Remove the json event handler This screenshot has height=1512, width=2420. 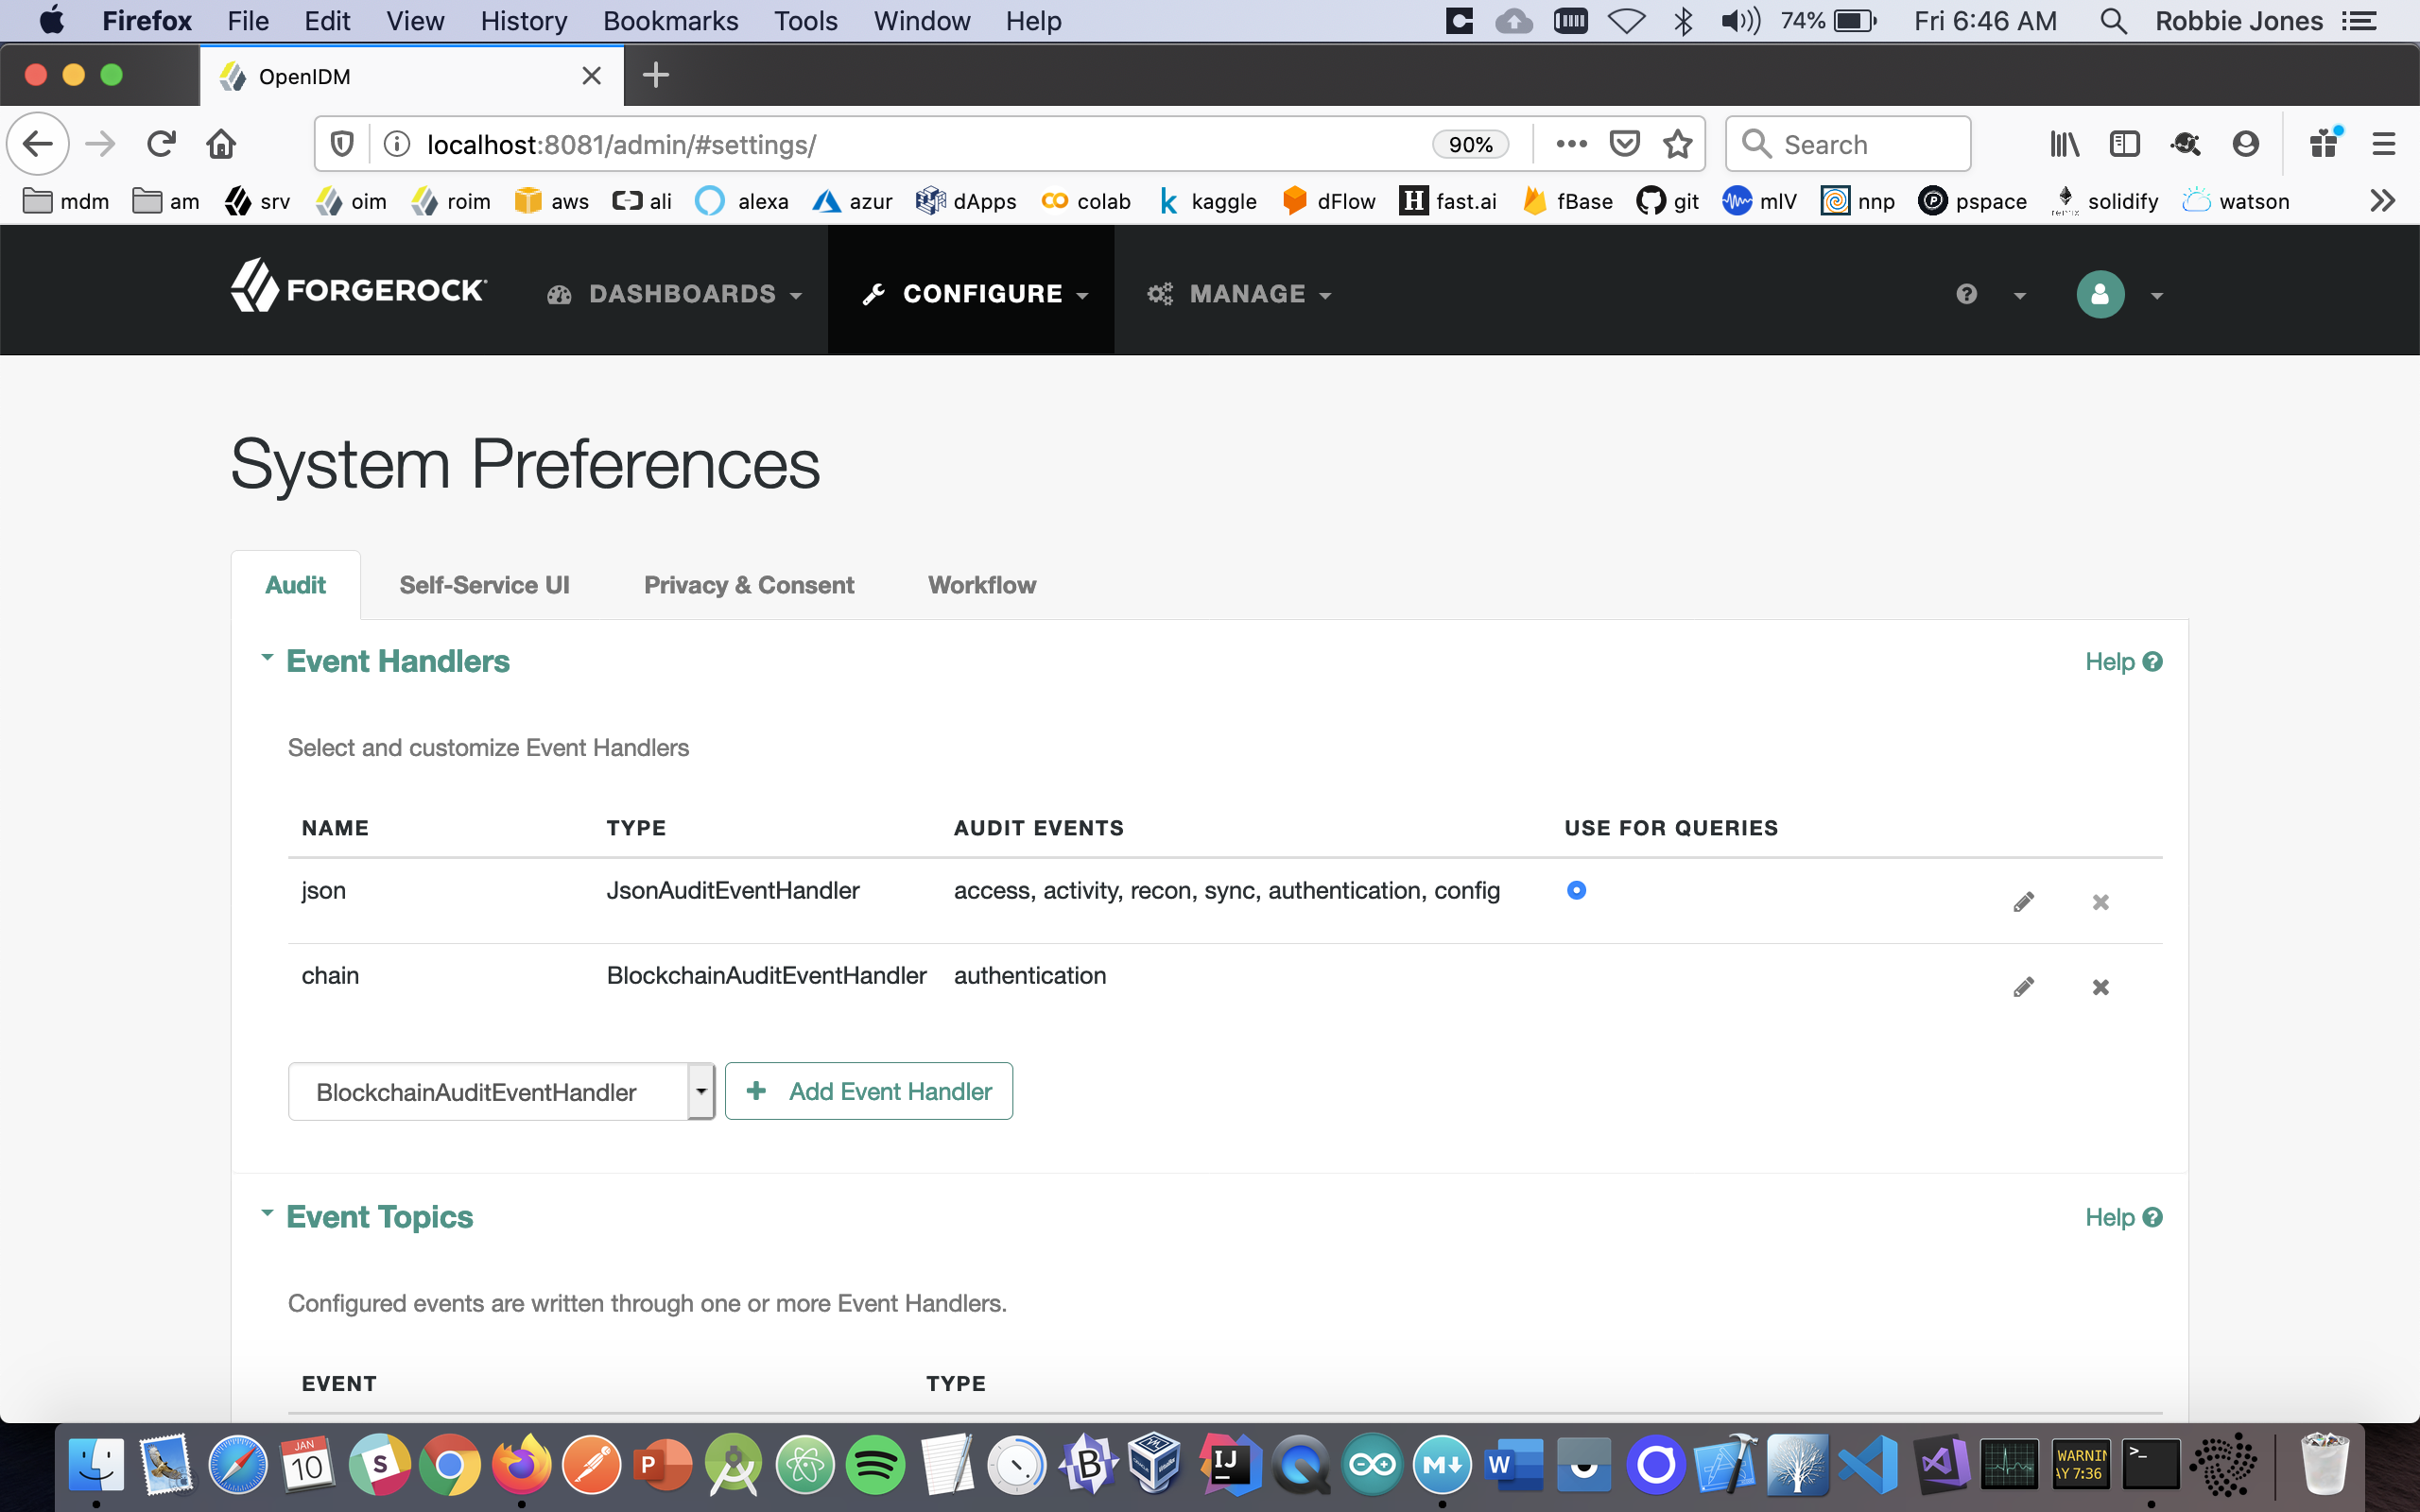click(2100, 902)
